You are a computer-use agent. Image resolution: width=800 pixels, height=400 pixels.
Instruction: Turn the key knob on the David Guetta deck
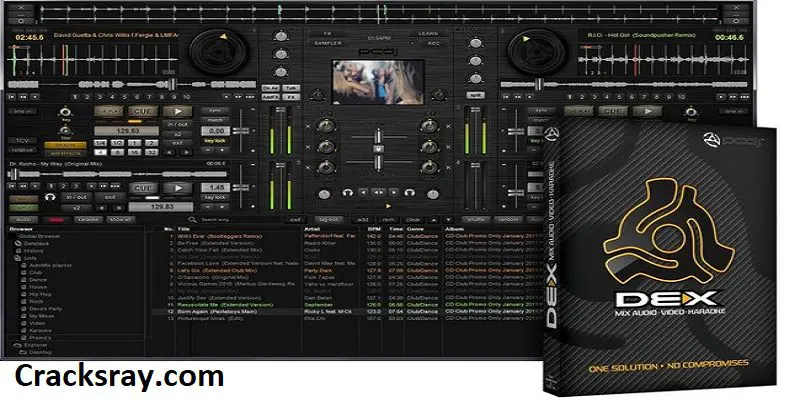coord(64,111)
